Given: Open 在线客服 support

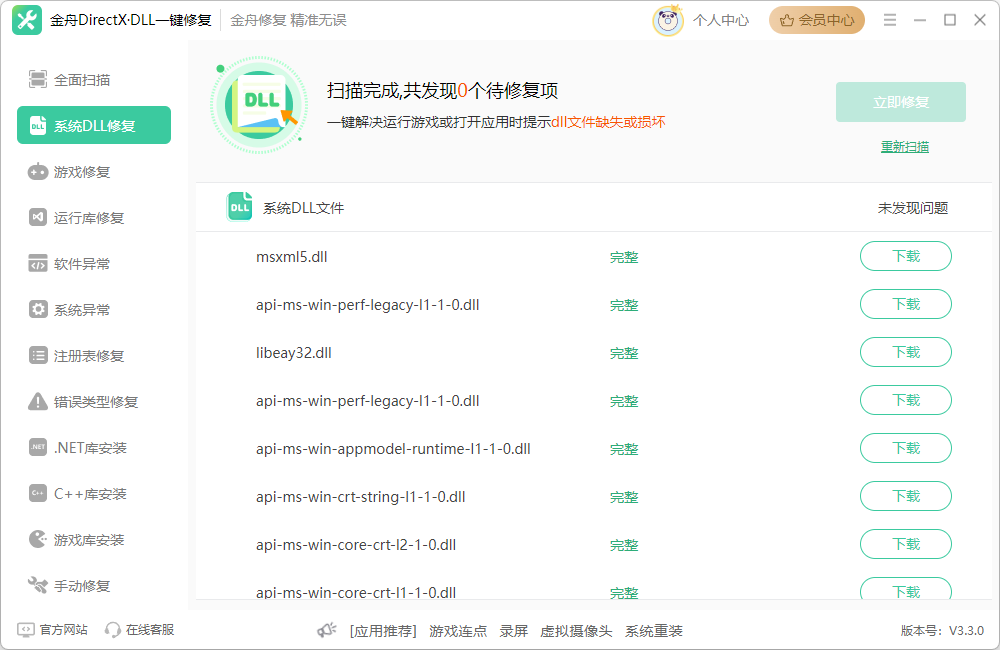Looking at the screenshot, I should [x=150, y=630].
